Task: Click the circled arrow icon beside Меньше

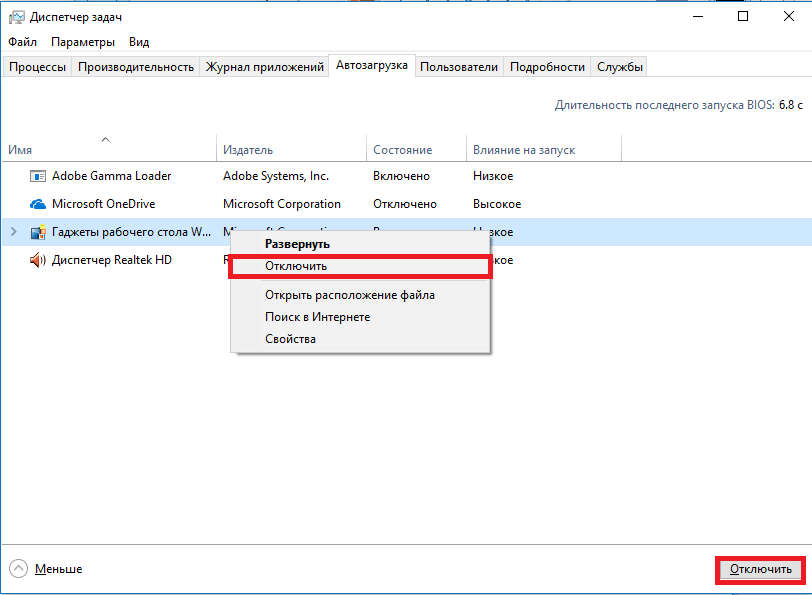Action: (19, 569)
